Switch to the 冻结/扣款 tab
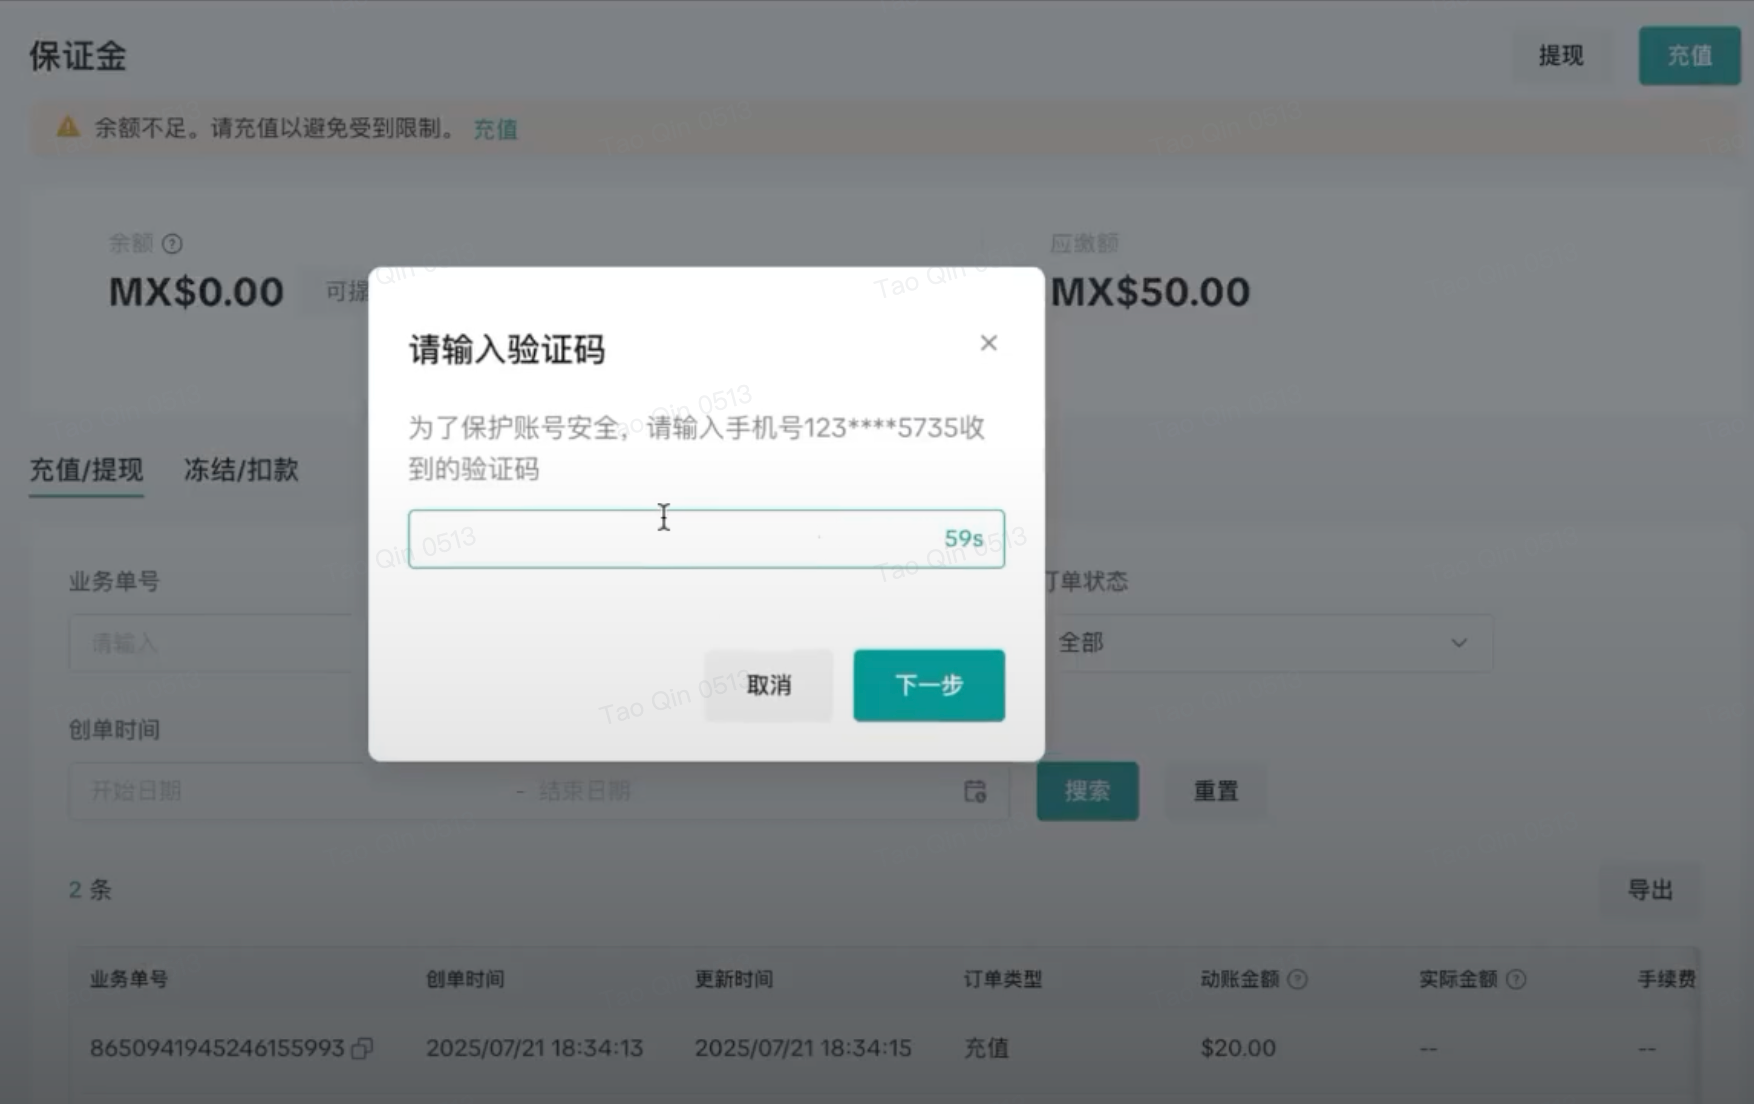The width and height of the screenshot is (1754, 1104). (x=241, y=469)
